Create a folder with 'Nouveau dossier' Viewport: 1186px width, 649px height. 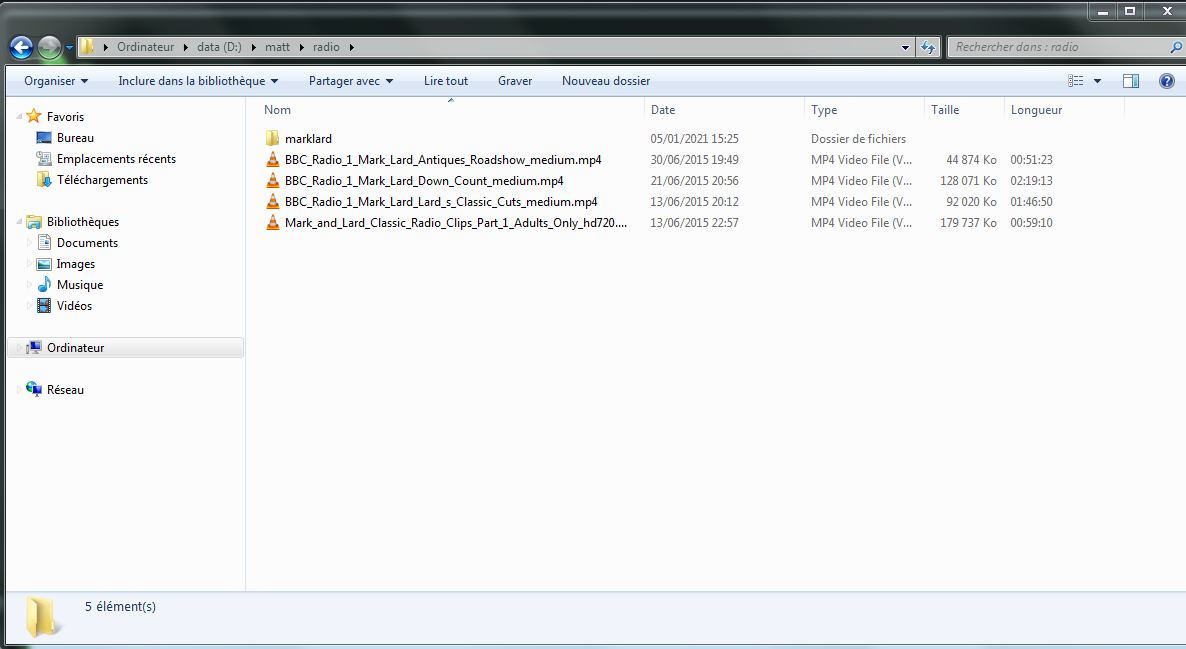pyautogui.click(x=606, y=81)
